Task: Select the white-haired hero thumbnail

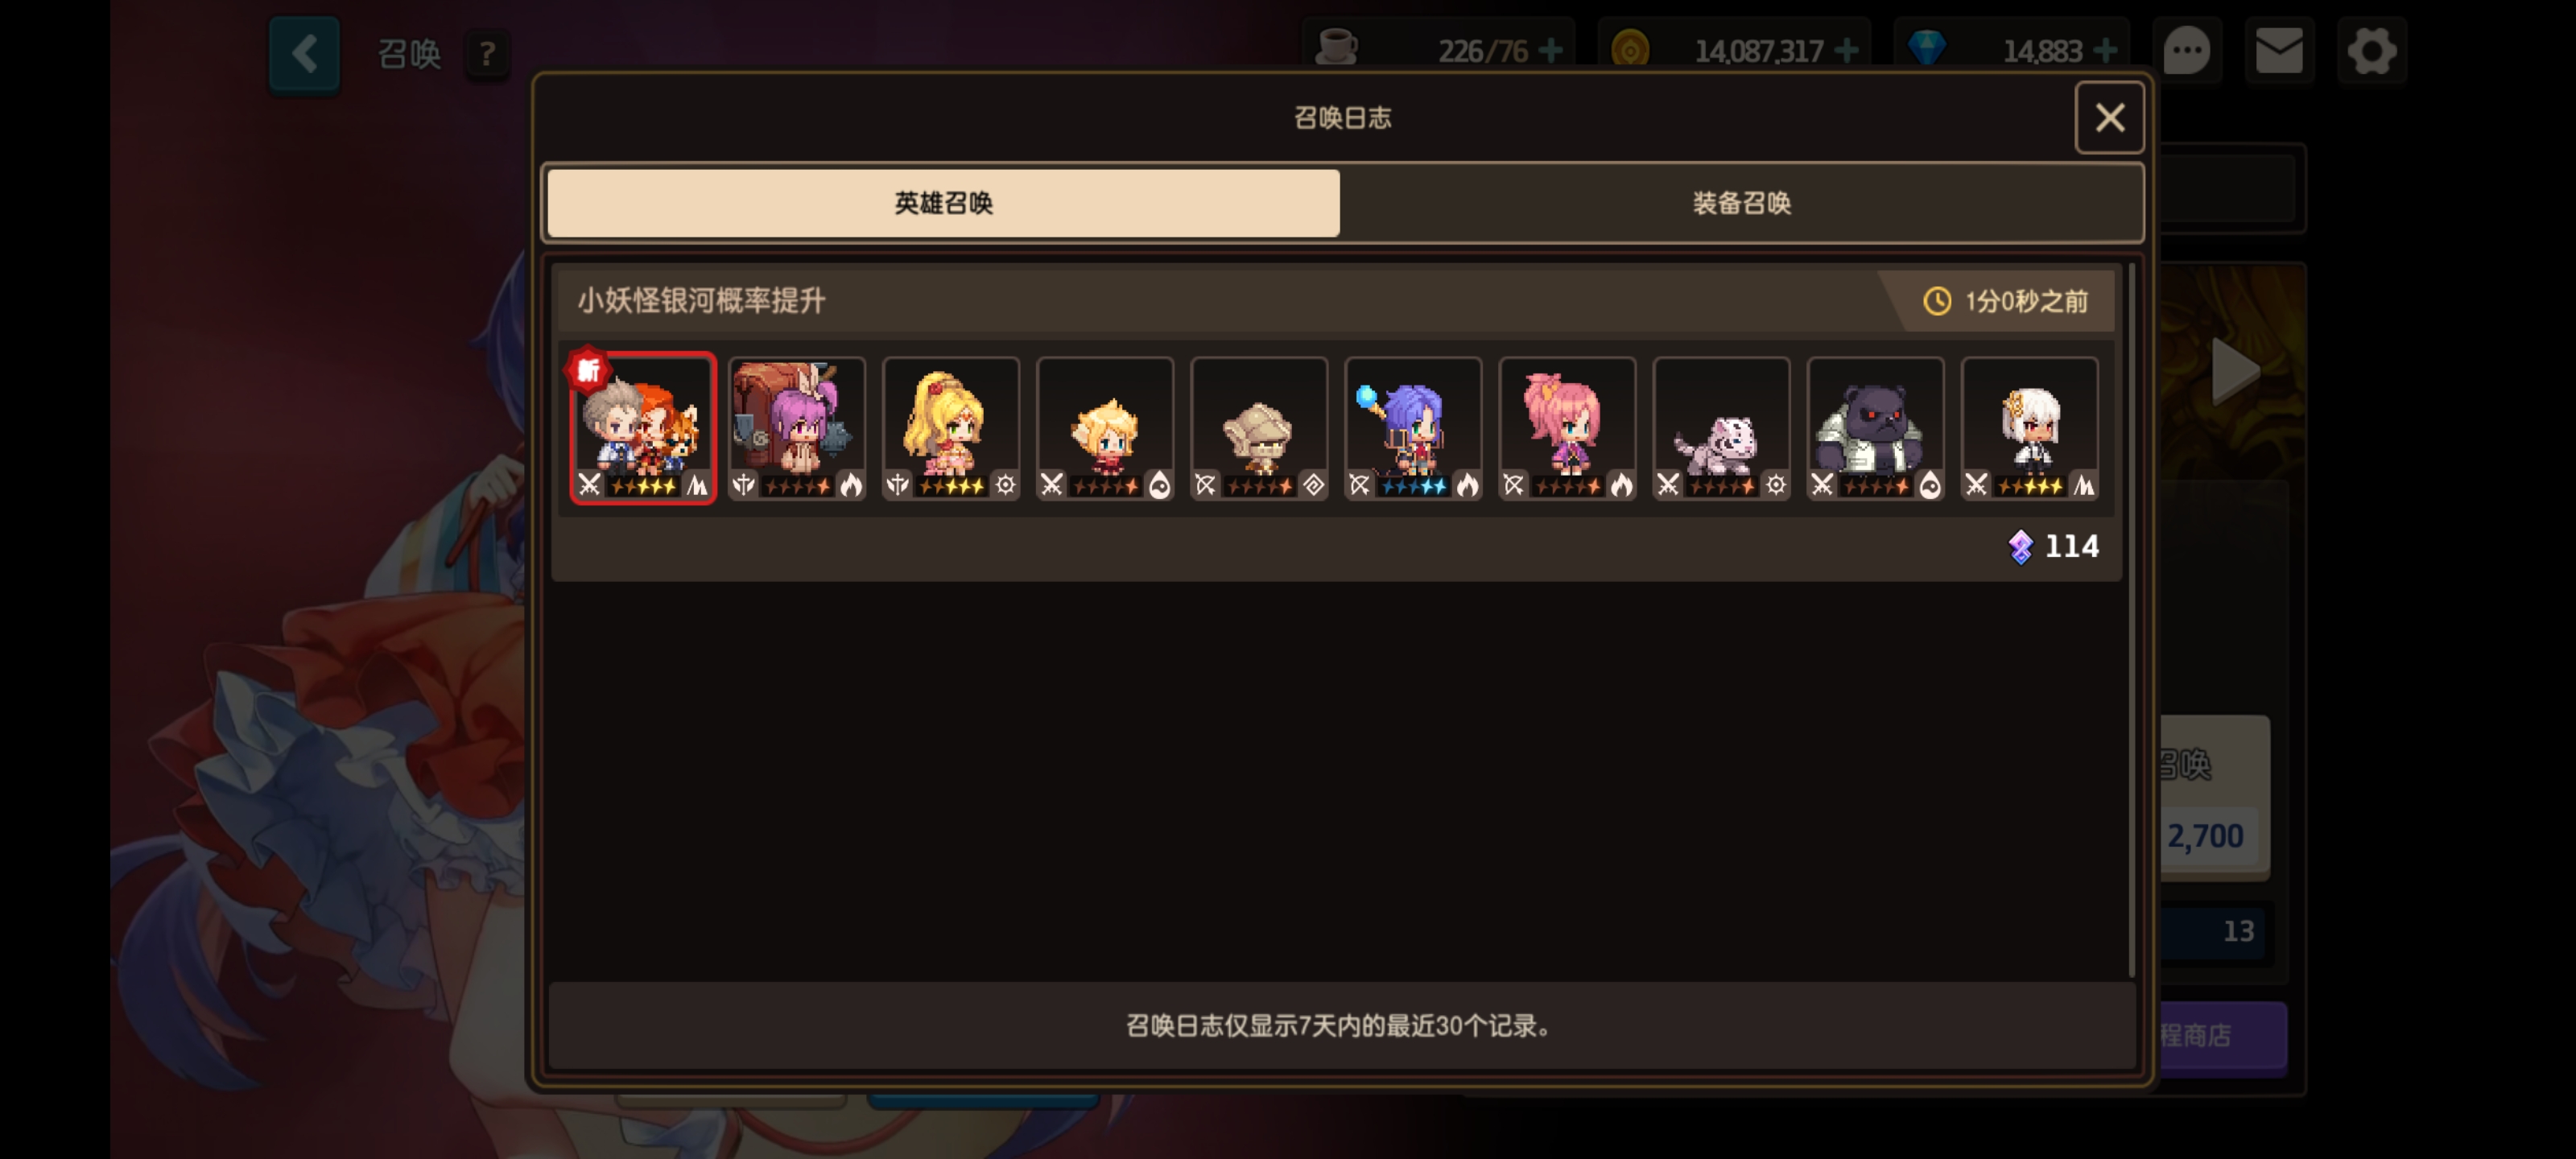Action: point(2029,428)
